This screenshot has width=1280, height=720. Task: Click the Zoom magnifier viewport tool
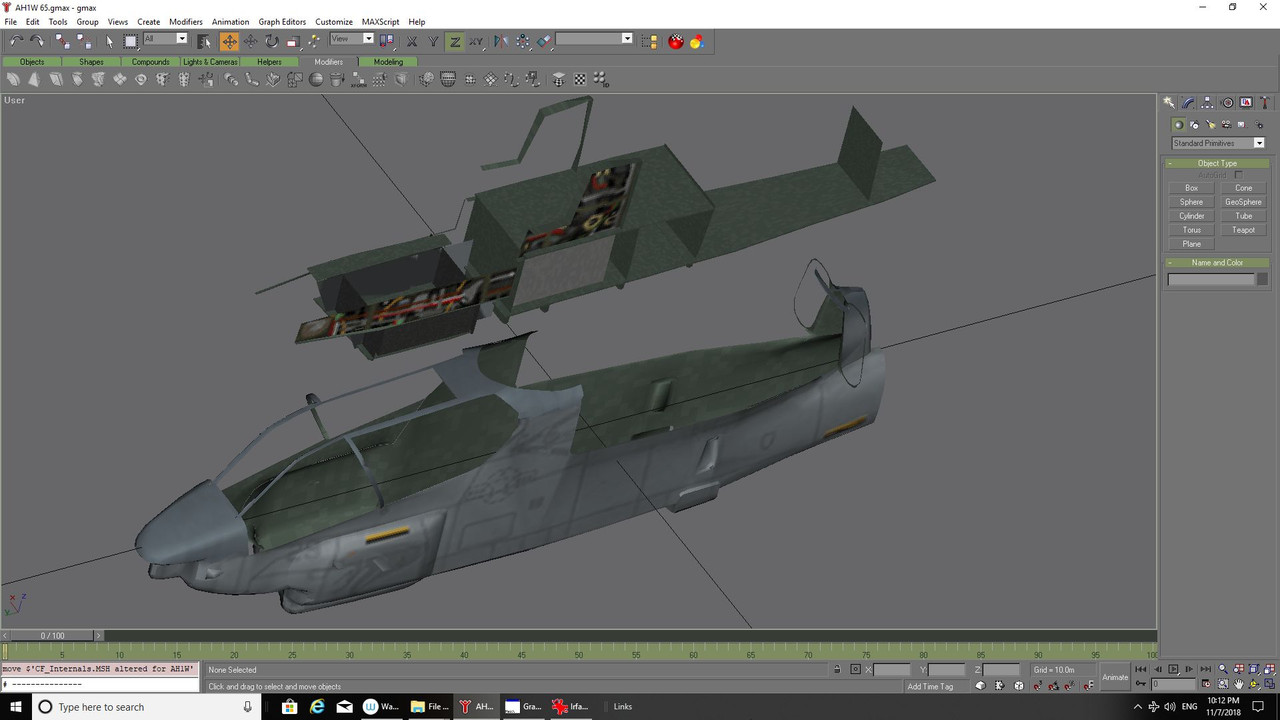click(1222, 669)
